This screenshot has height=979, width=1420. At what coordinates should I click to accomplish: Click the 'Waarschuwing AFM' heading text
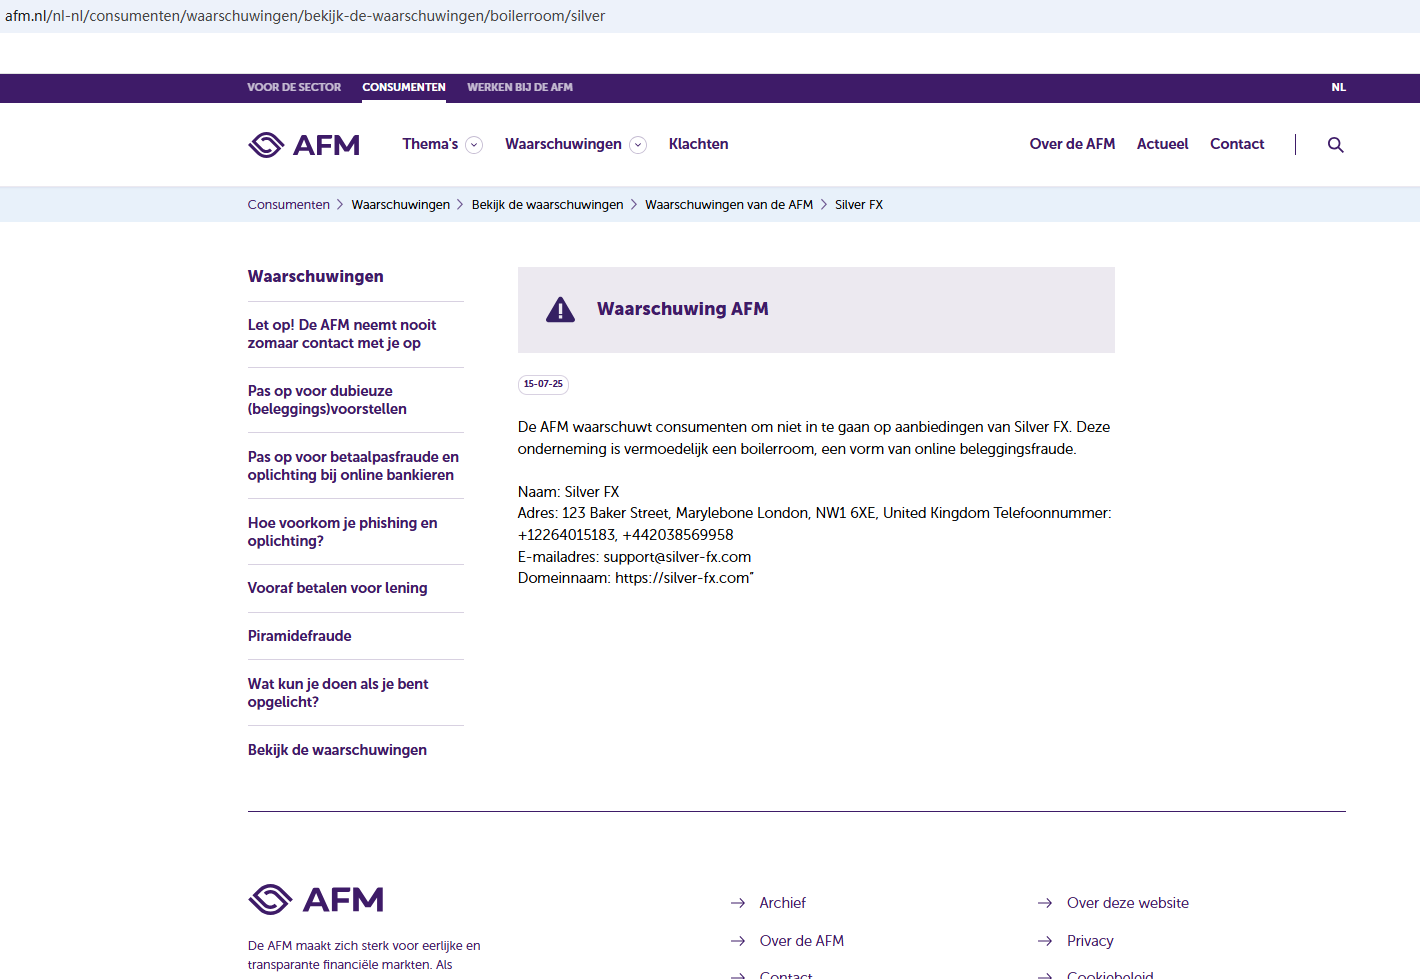tap(683, 309)
